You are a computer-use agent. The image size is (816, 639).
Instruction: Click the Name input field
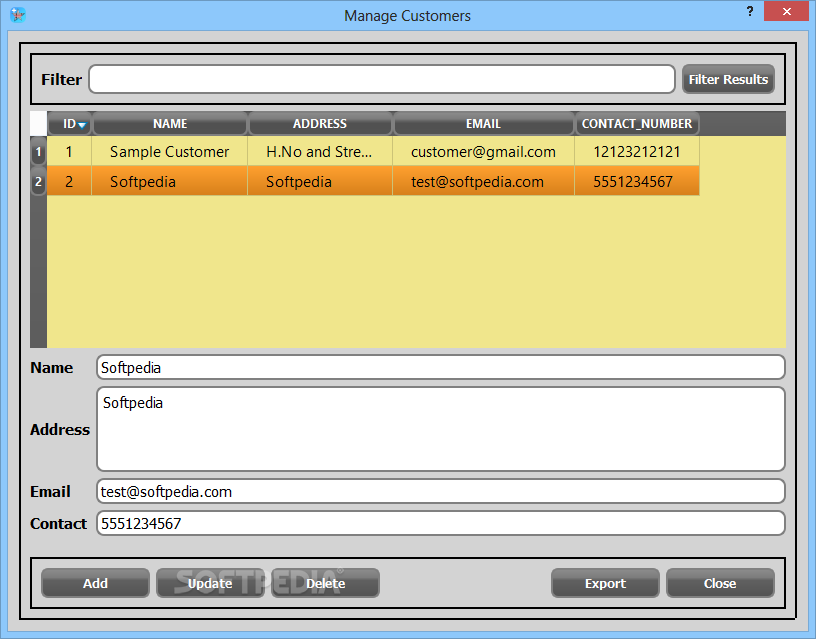440,367
